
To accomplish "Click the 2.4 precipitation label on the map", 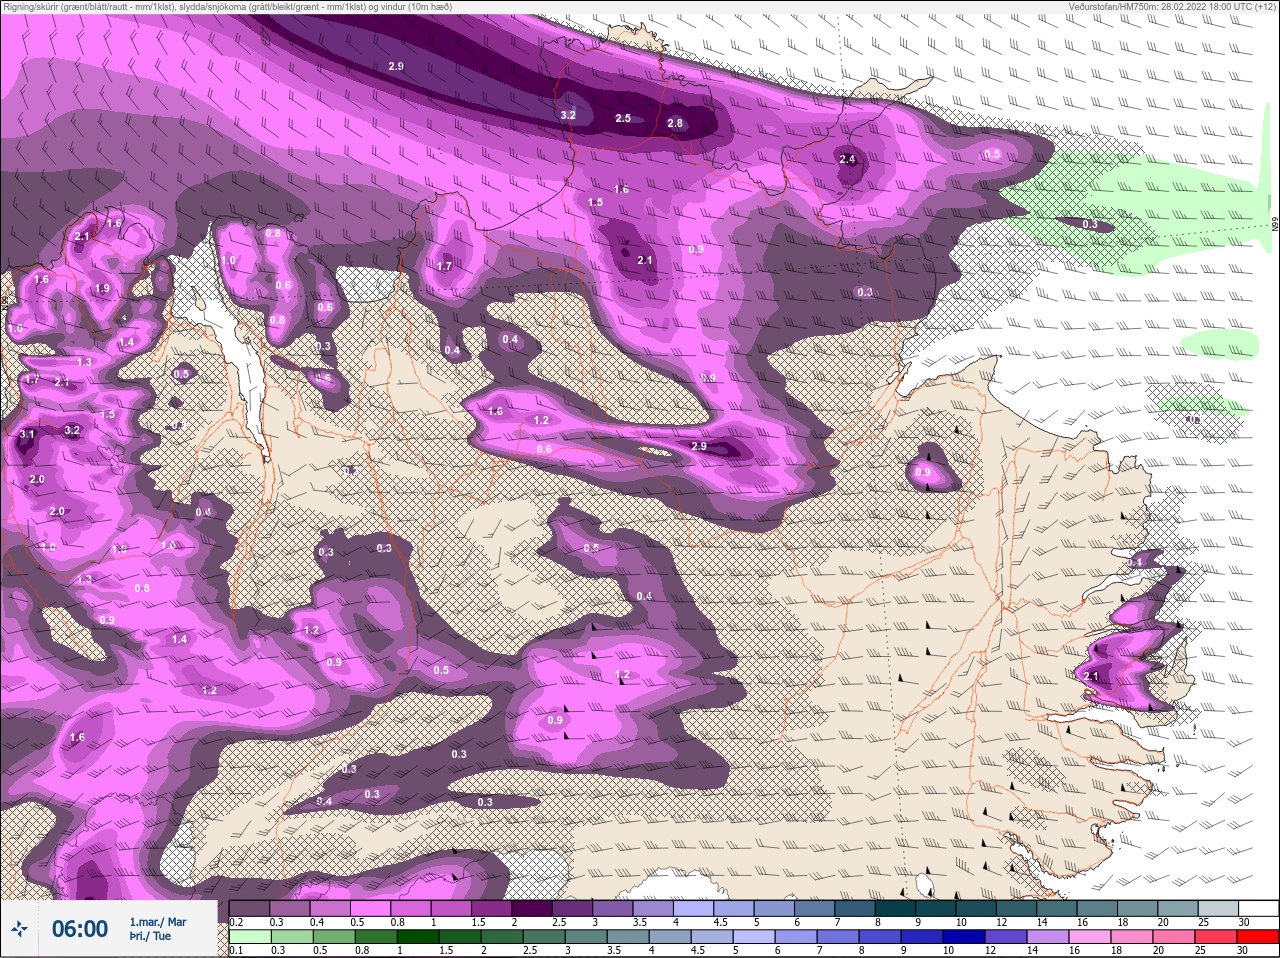I will [848, 159].
